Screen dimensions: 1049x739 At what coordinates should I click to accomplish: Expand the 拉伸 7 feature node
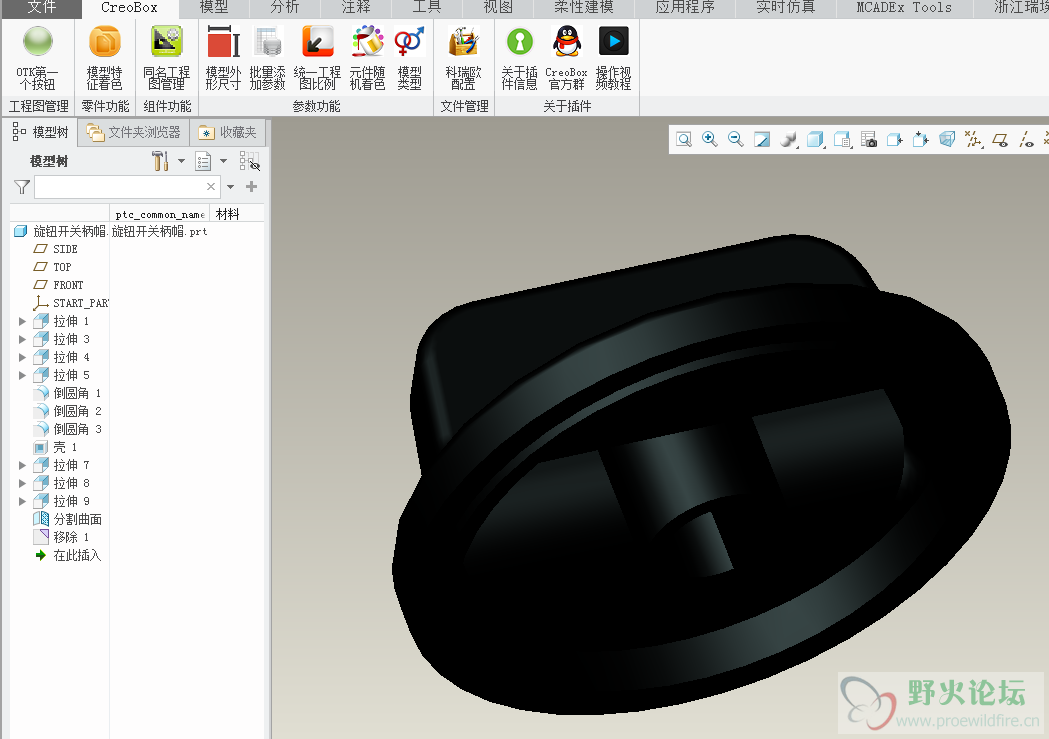pyautogui.click(x=22, y=465)
